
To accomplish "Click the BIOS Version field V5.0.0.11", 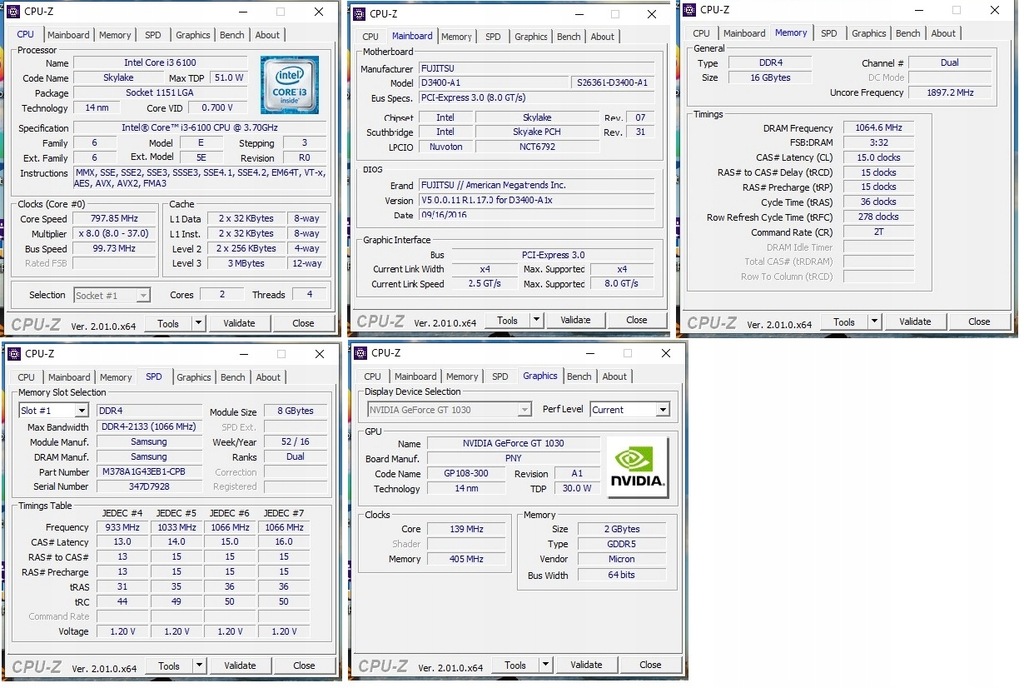I will coord(536,200).
